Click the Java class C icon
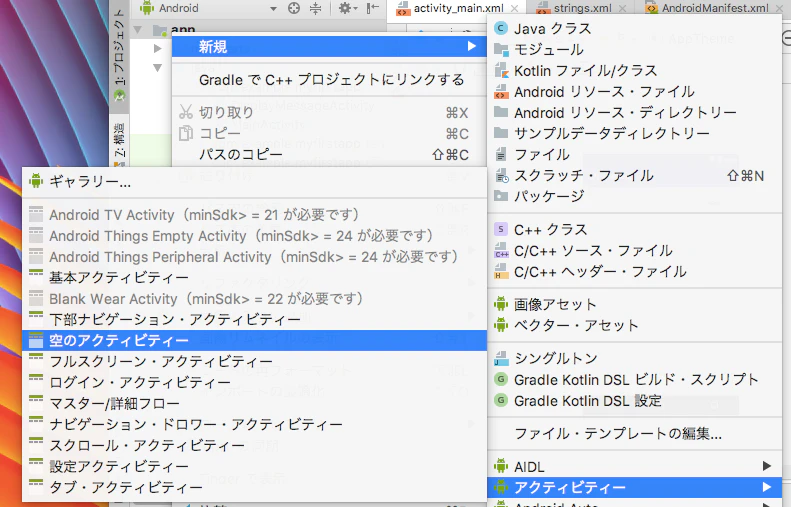The image size is (791, 507). pyautogui.click(x=500, y=28)
